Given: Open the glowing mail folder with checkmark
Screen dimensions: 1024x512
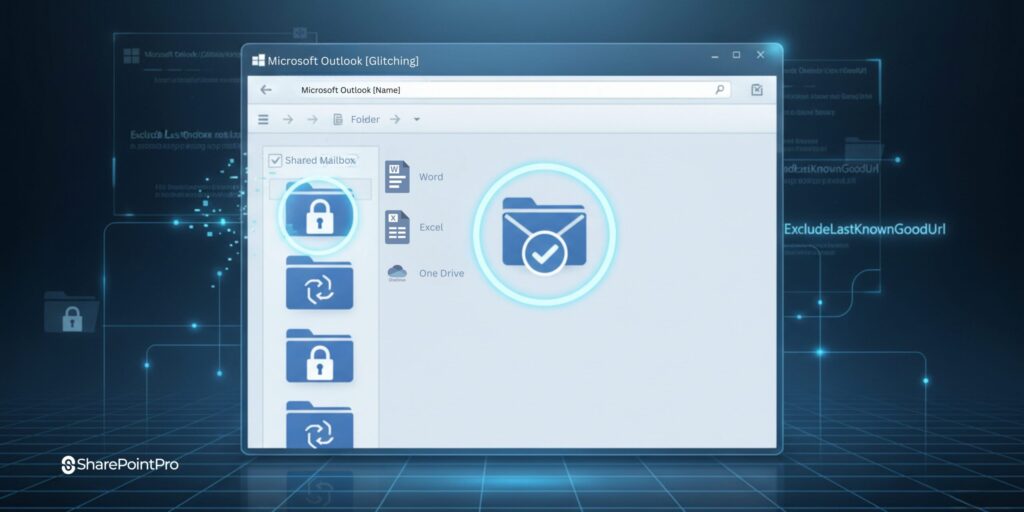Looking at the screenshot, I should pos(544,234).
